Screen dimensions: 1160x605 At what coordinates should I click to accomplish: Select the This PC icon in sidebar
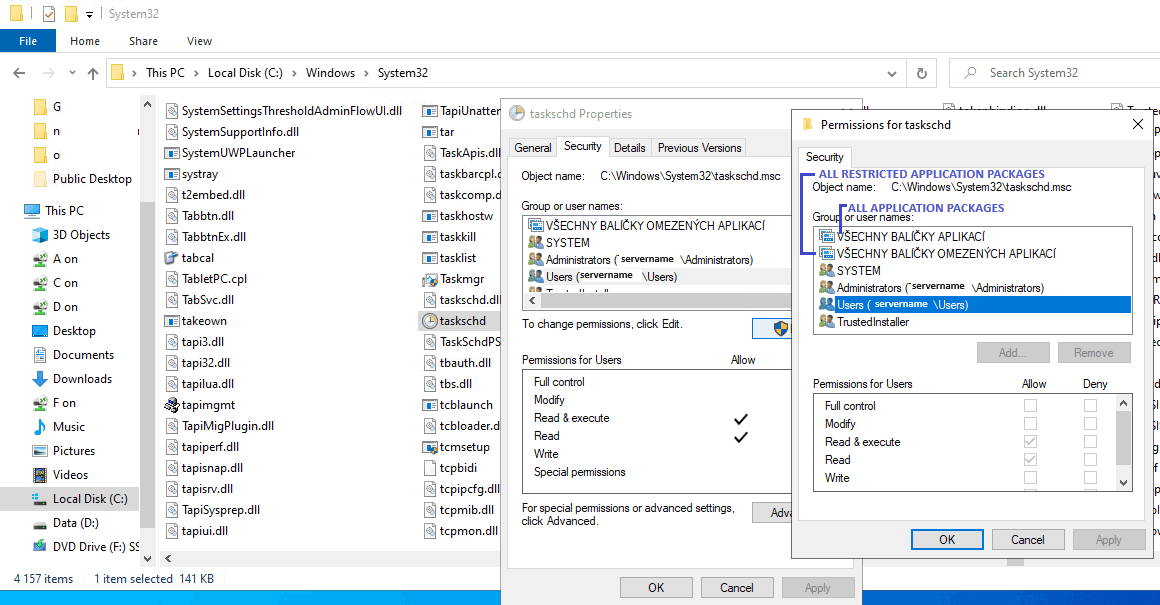pos(32,211)
